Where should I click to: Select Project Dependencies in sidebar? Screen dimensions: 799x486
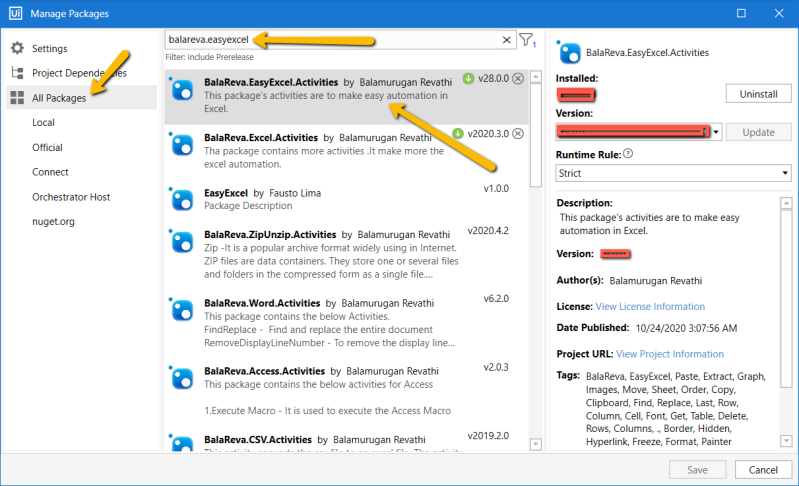click(x=79, y=73)
